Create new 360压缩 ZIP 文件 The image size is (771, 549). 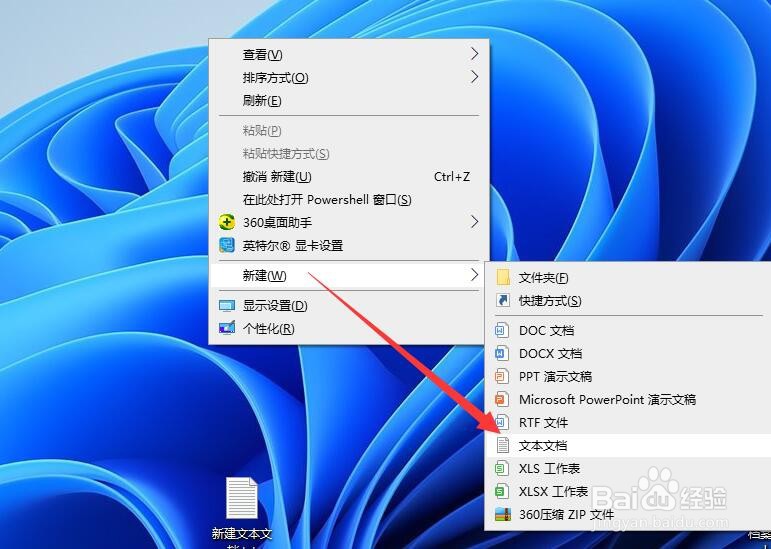[x=628, y=515]
